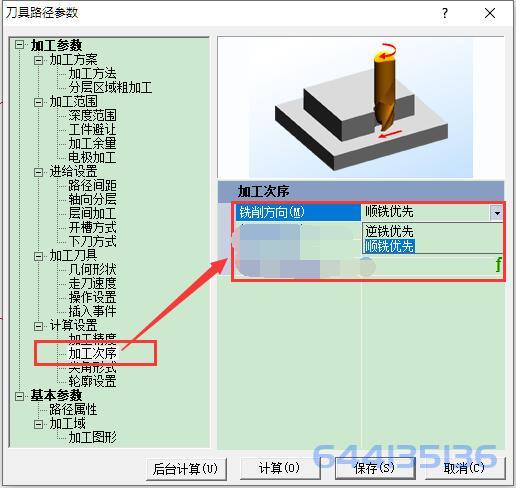Collapse the 基本参数 root node
This screenshot has width=516, height=488.
click(x=20, y=396)
